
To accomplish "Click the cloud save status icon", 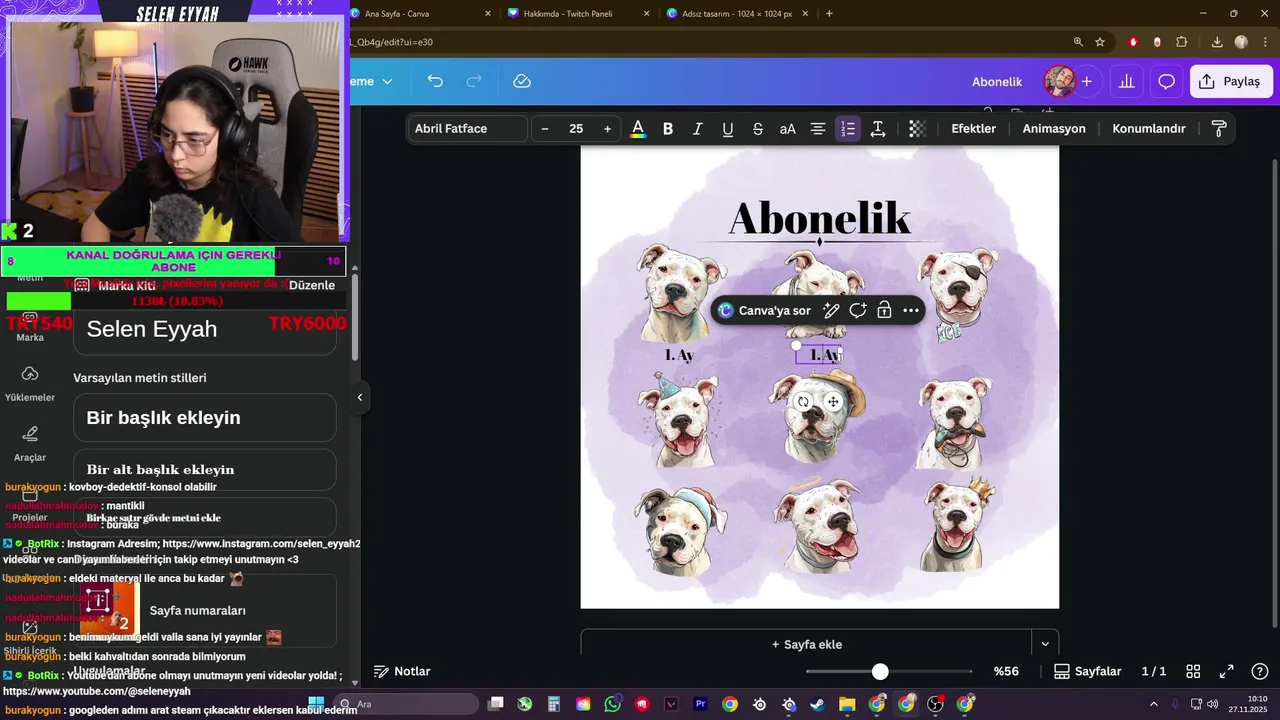I will click(x=522, y=81).
